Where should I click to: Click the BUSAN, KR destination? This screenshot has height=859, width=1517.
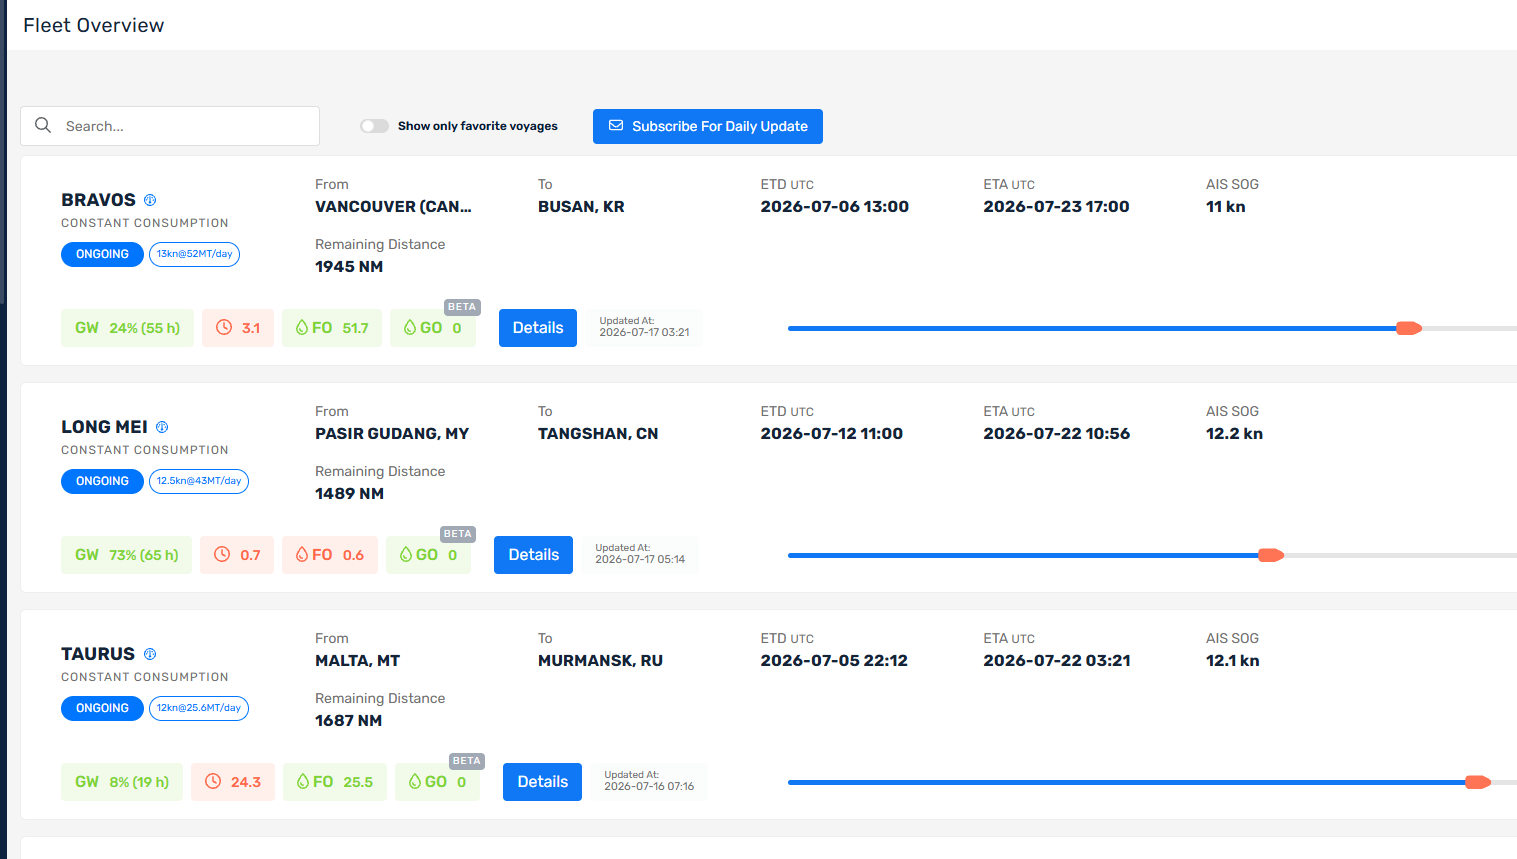(x=581, y=207)
